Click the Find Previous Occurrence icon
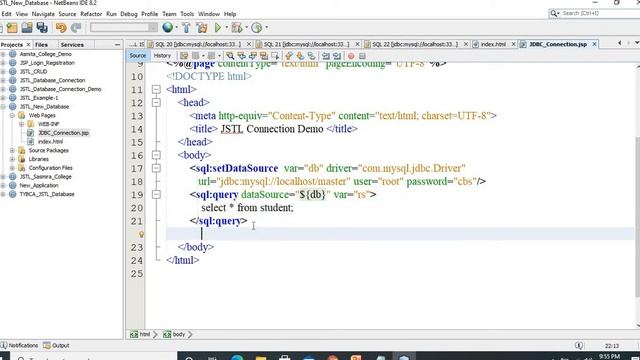640x360 pixels. pos(241,56)
